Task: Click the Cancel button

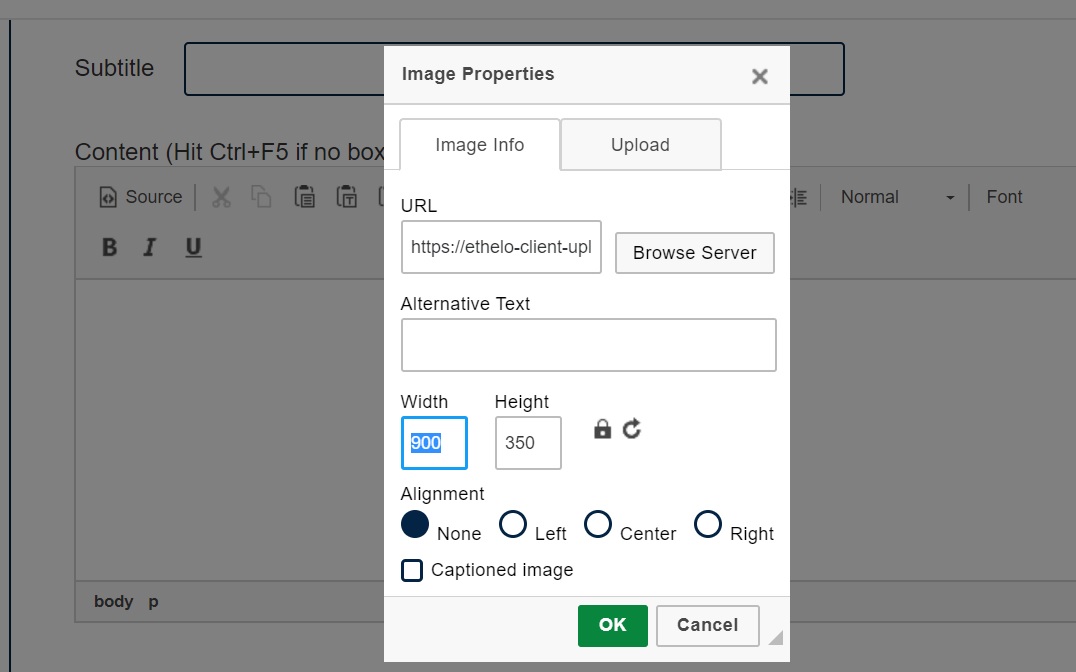Action: coord(707,625)
